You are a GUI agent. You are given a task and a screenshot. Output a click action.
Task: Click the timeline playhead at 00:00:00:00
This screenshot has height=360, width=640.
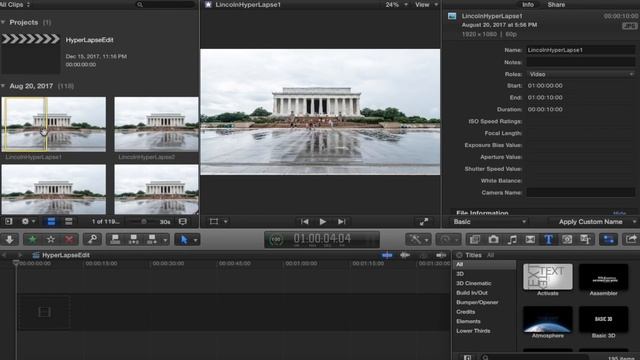(x=16, y=263)
